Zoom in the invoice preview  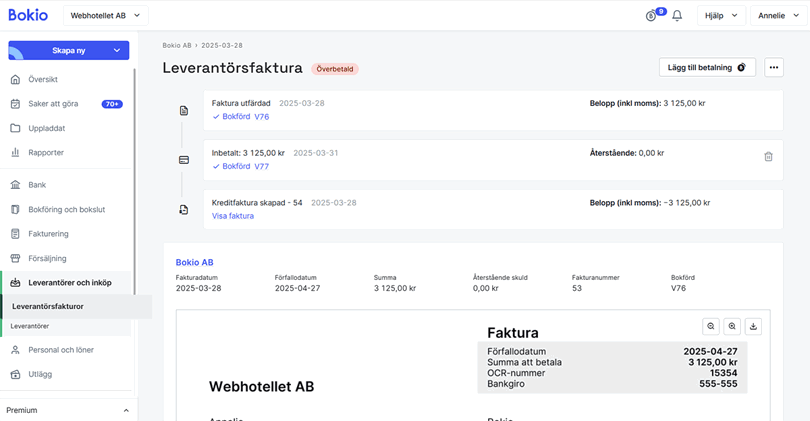pyautogui.click(x=733, y=326)
